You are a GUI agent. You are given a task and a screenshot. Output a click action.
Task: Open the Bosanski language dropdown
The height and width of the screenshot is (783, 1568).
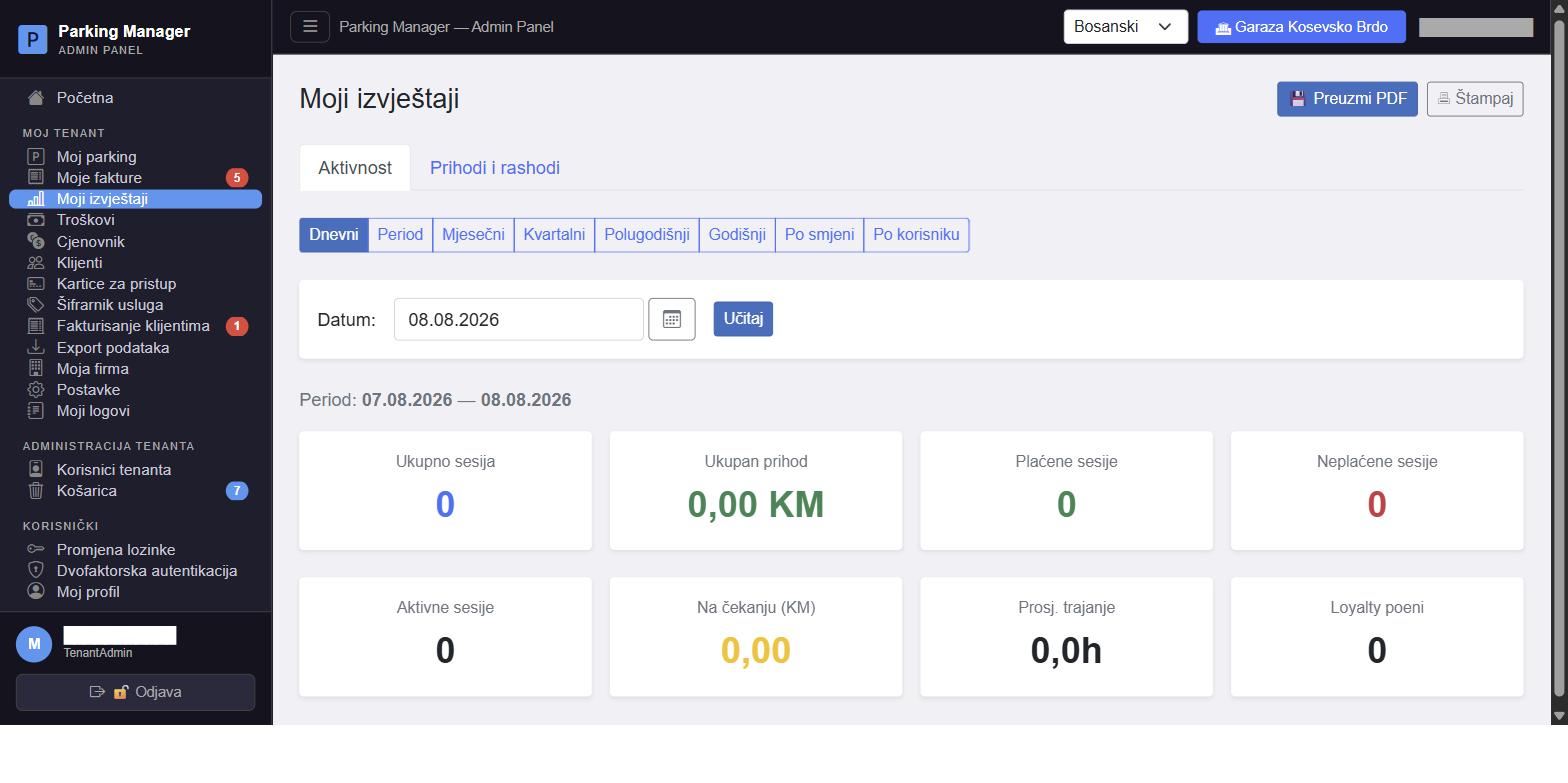point(1125,27)
